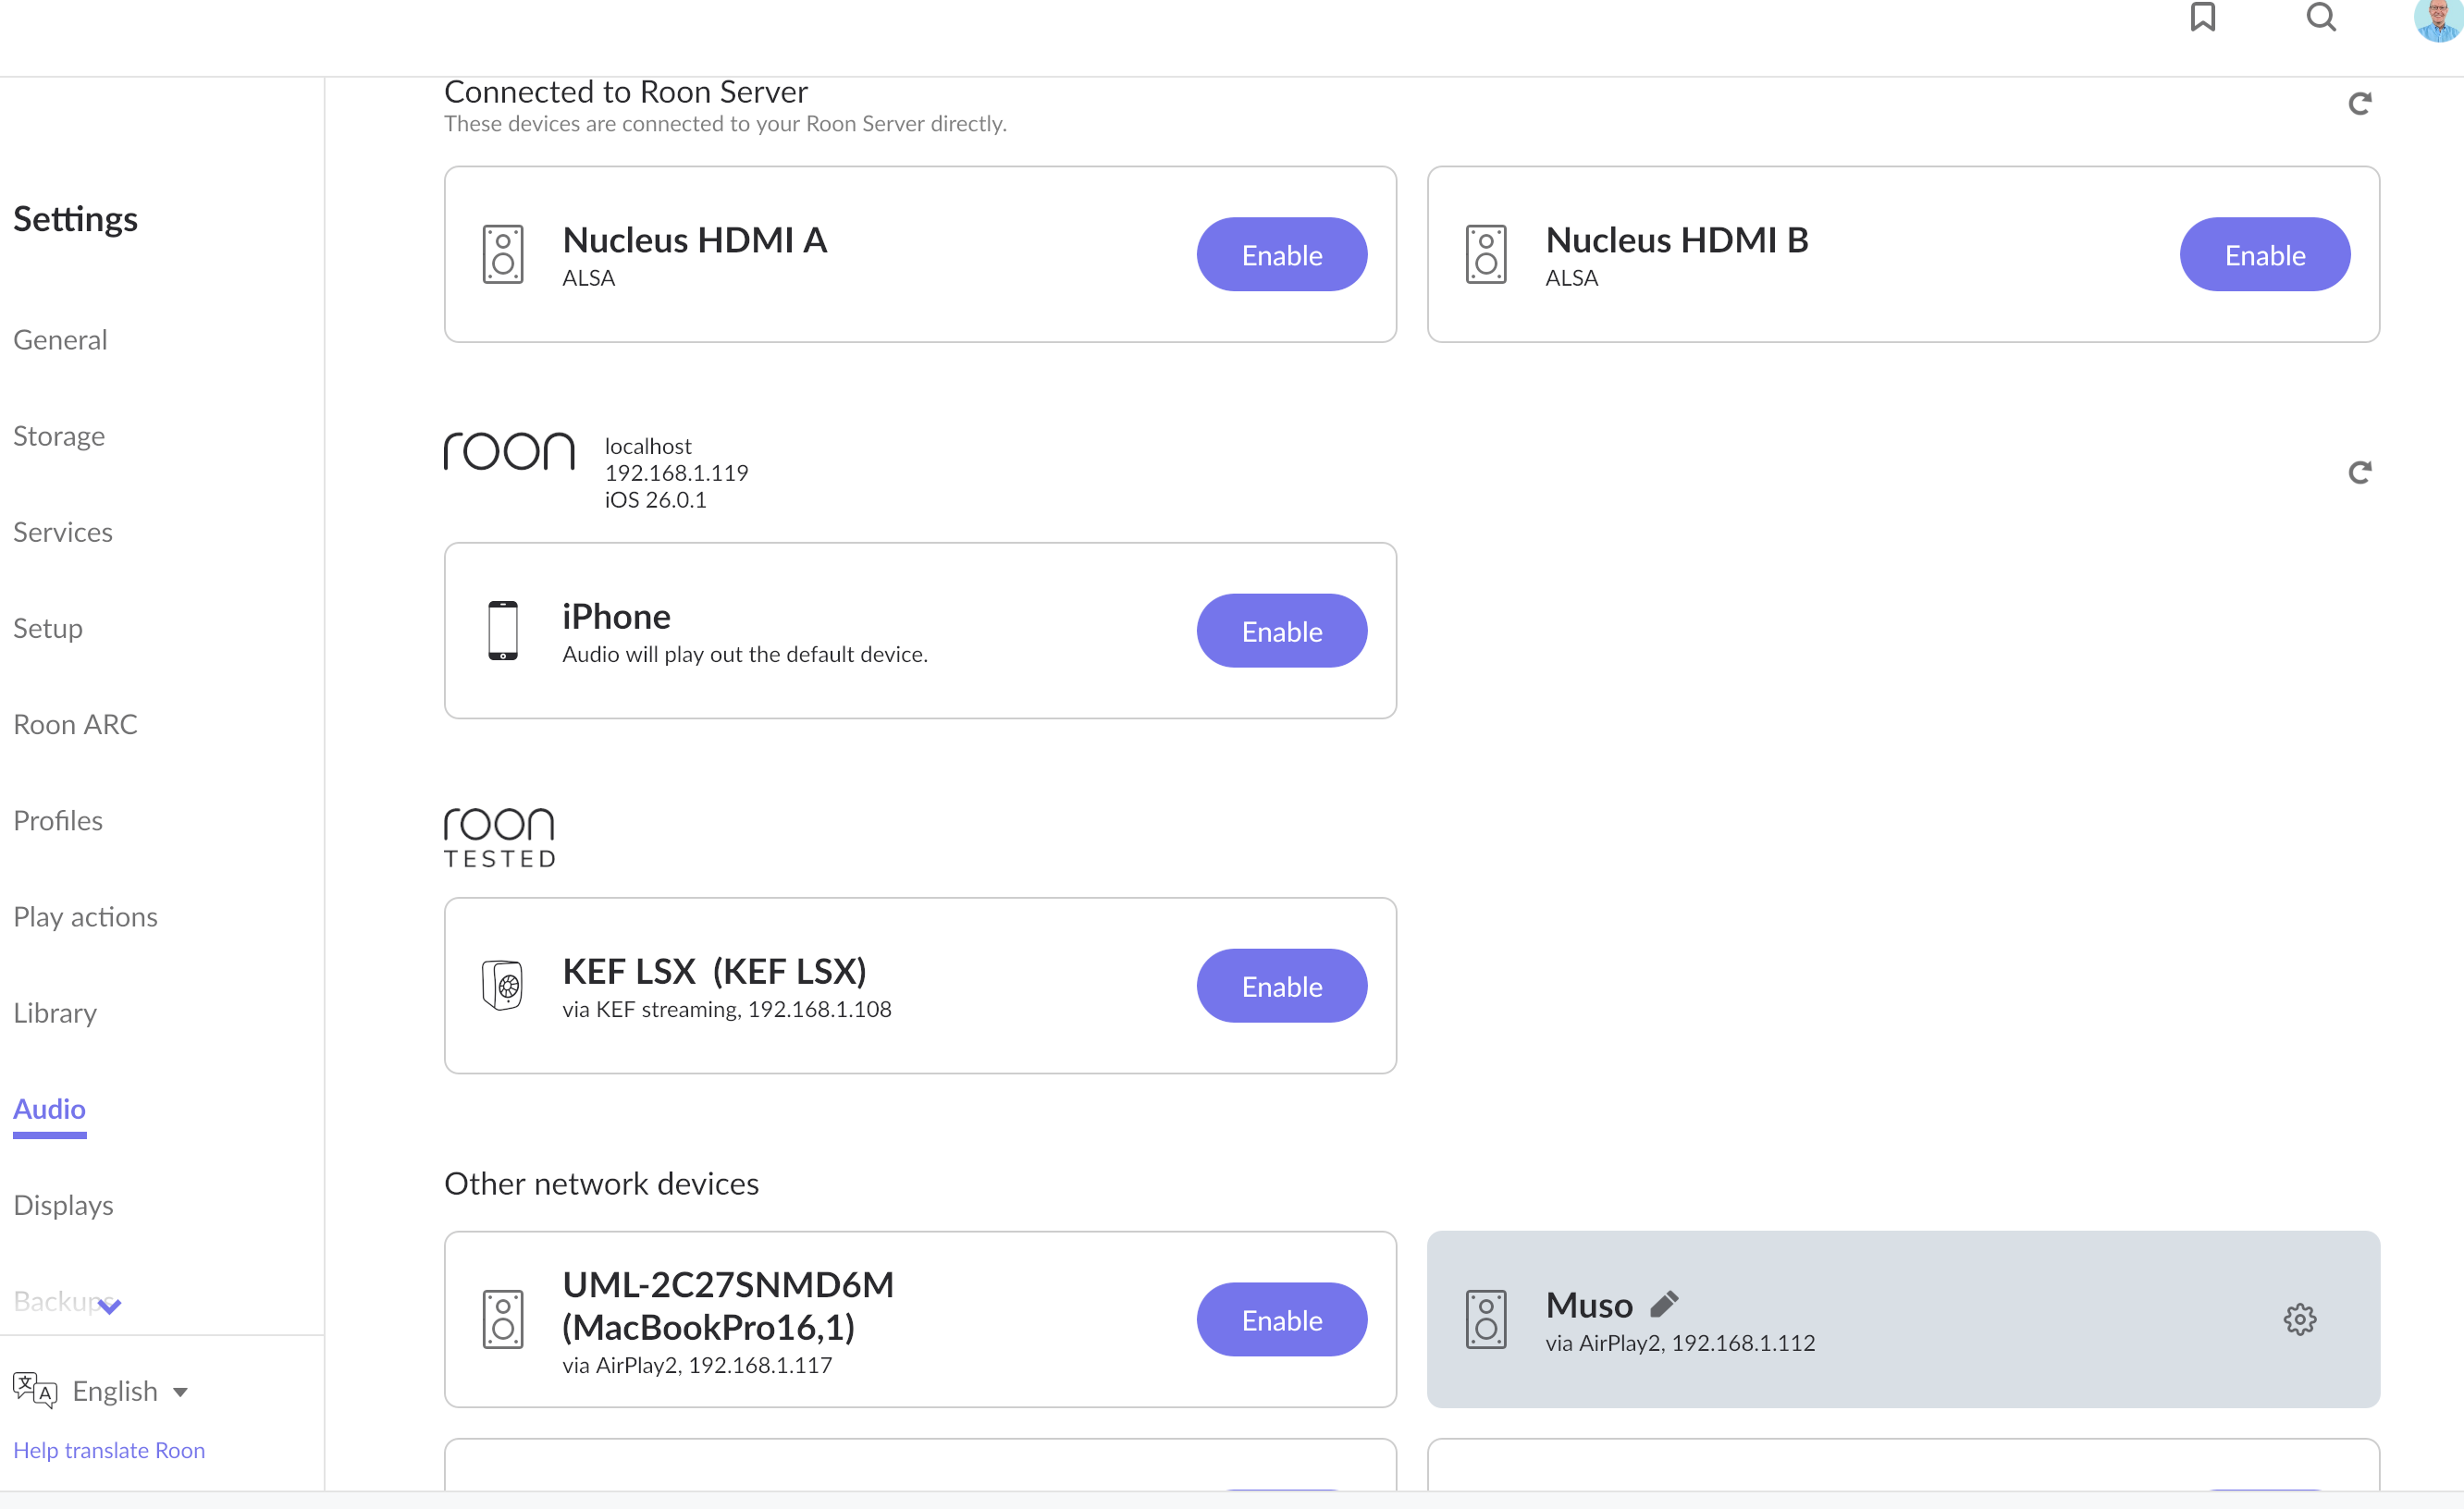Click the KEF LSX speaker icon
The width and height of the screenshot is (2464, 1509).
click(503, 986)
